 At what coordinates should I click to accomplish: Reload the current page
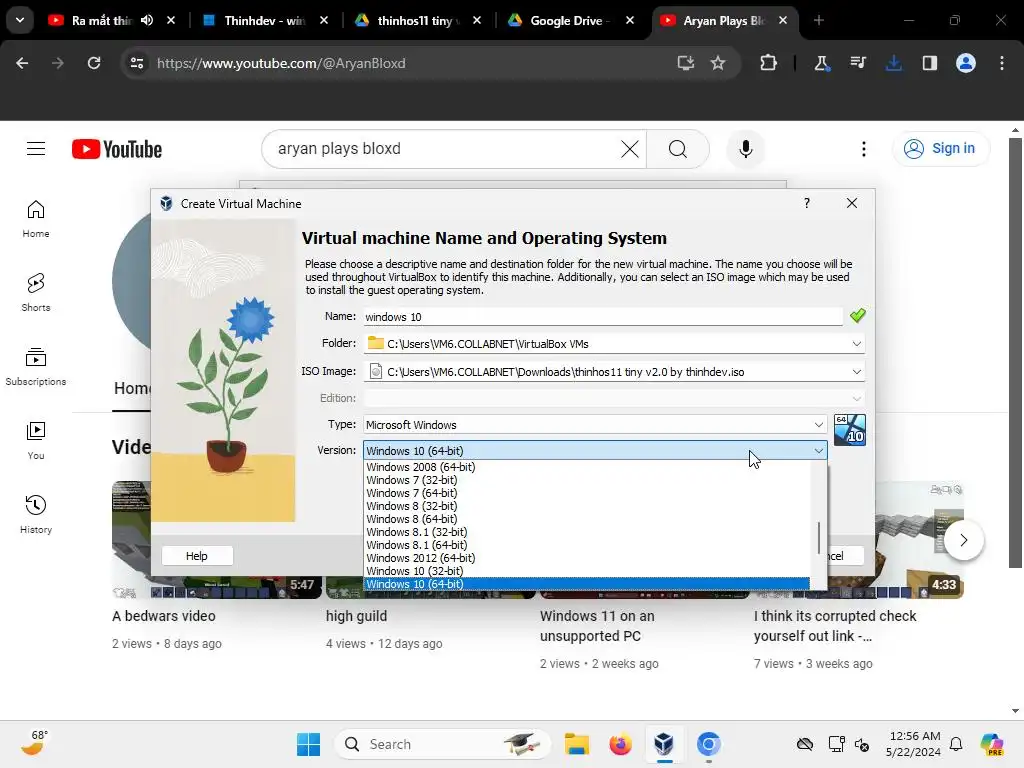pos(94,63)
